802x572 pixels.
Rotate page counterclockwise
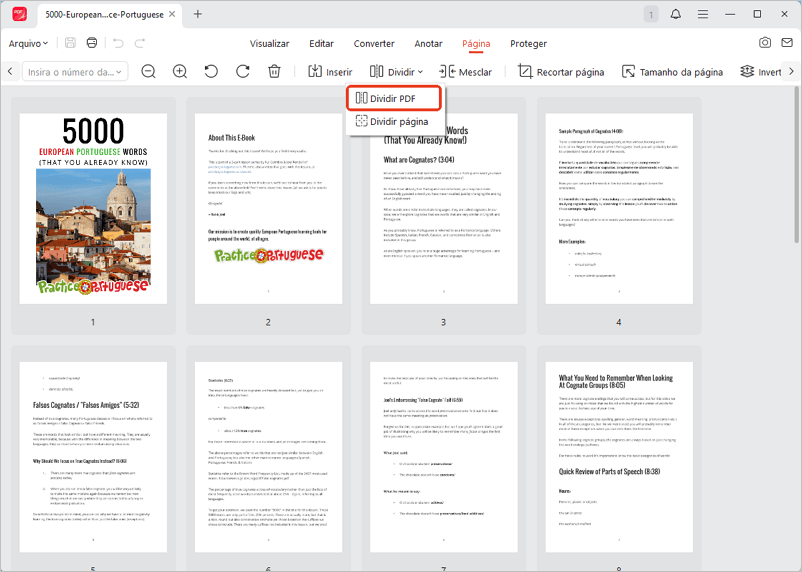(x=211, y=72)
